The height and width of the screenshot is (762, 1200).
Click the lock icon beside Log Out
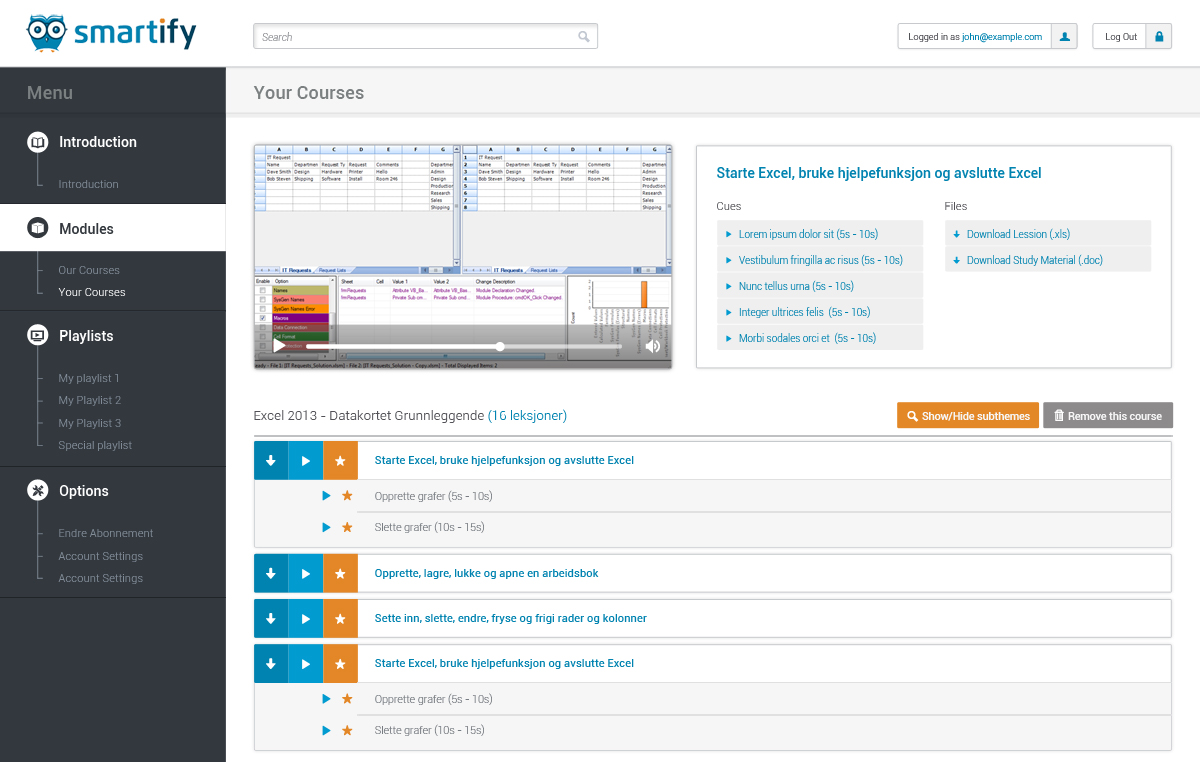click(1159, 37)
